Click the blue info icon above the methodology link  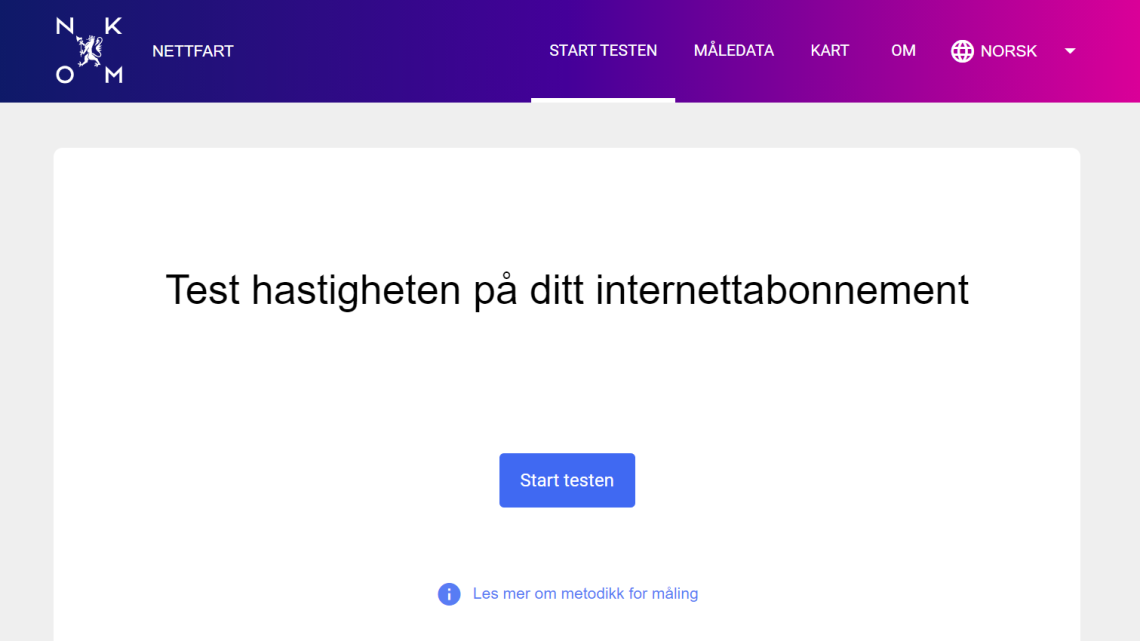pyautogui.click(x=449, y=594)
